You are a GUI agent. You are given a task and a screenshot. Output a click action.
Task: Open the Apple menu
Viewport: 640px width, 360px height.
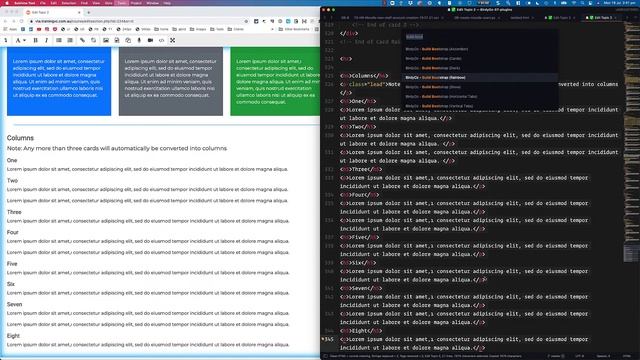pos(7,3)
